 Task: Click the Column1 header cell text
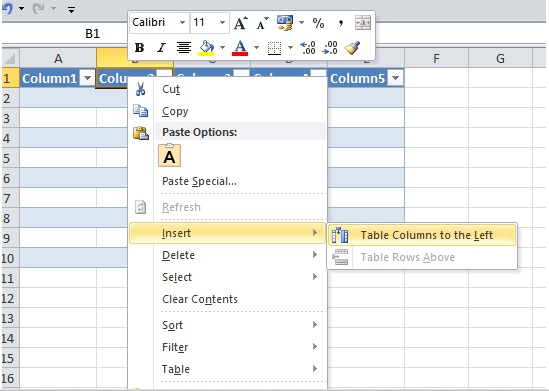49,78
